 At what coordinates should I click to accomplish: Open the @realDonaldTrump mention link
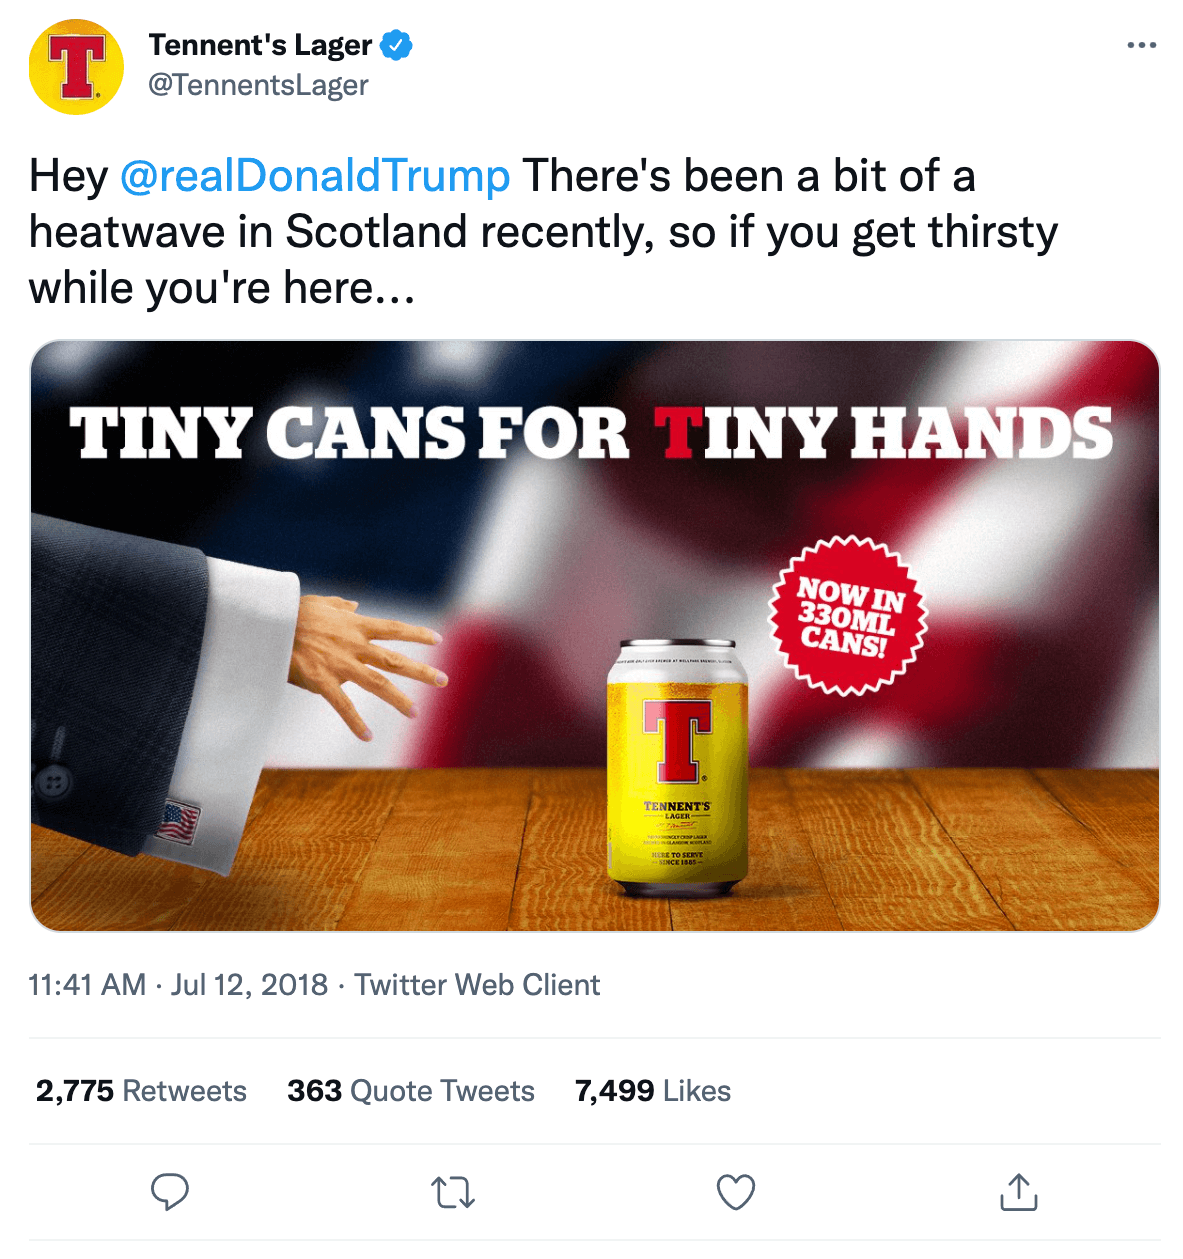315,176
